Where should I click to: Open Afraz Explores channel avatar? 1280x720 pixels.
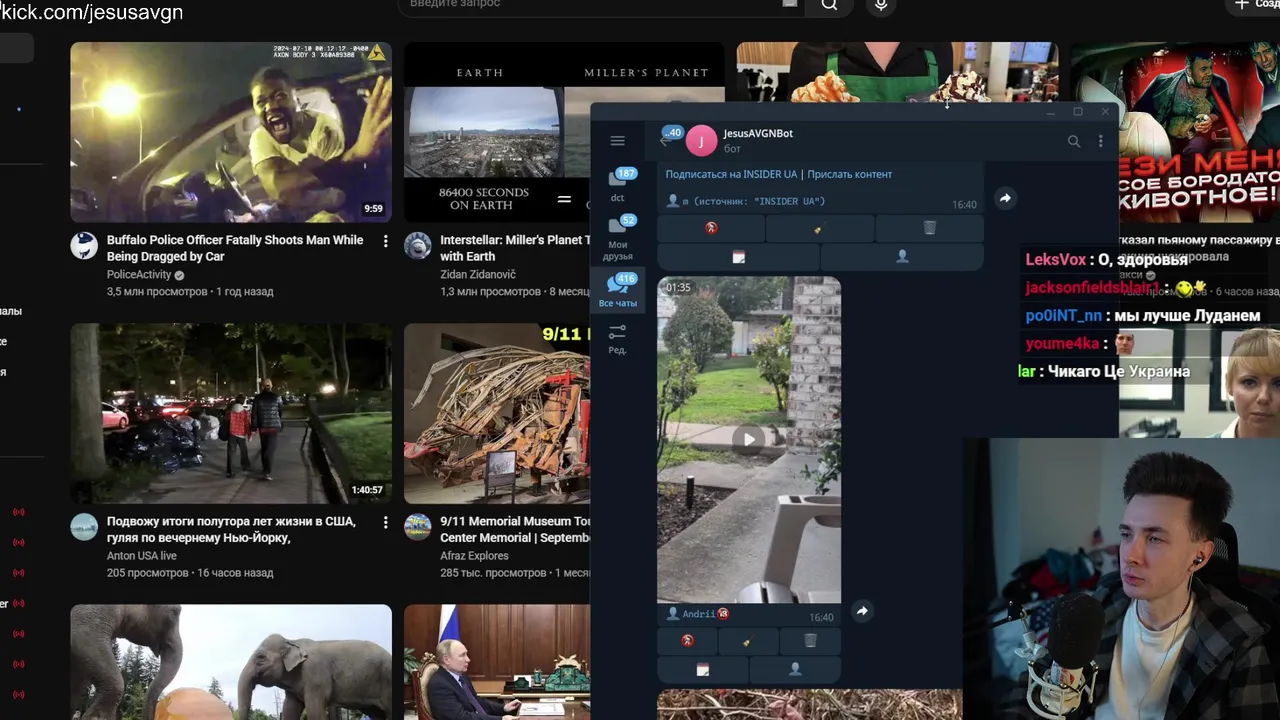click(418, 527)
